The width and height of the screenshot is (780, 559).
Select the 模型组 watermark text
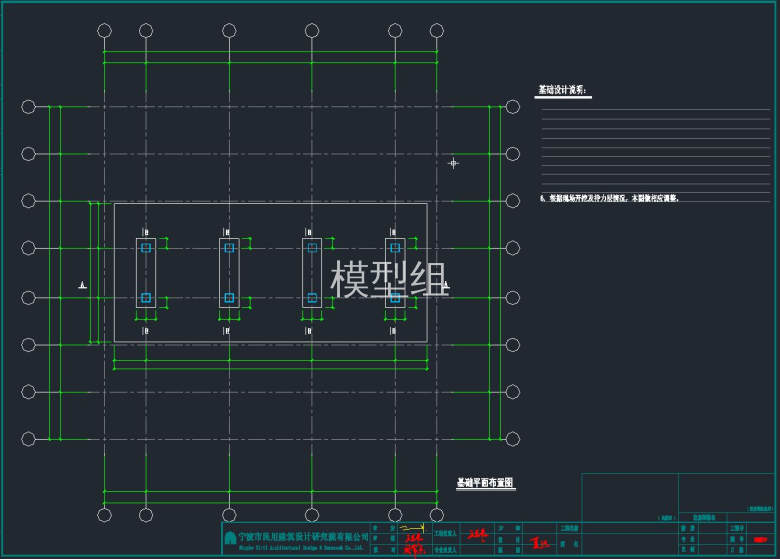pos(389,279)
